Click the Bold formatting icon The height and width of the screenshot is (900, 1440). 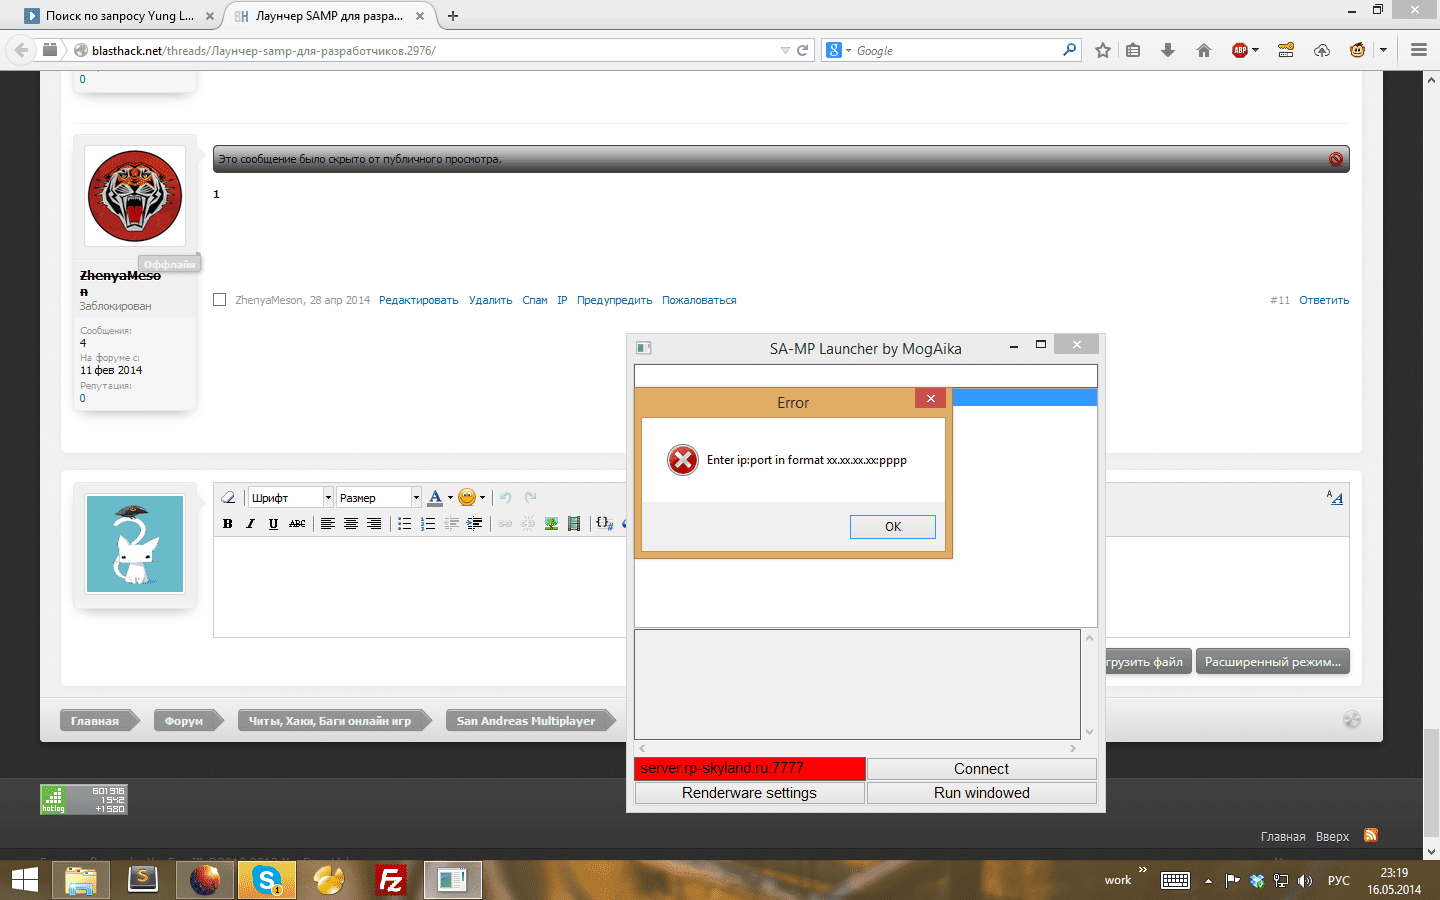coord(228,524)
